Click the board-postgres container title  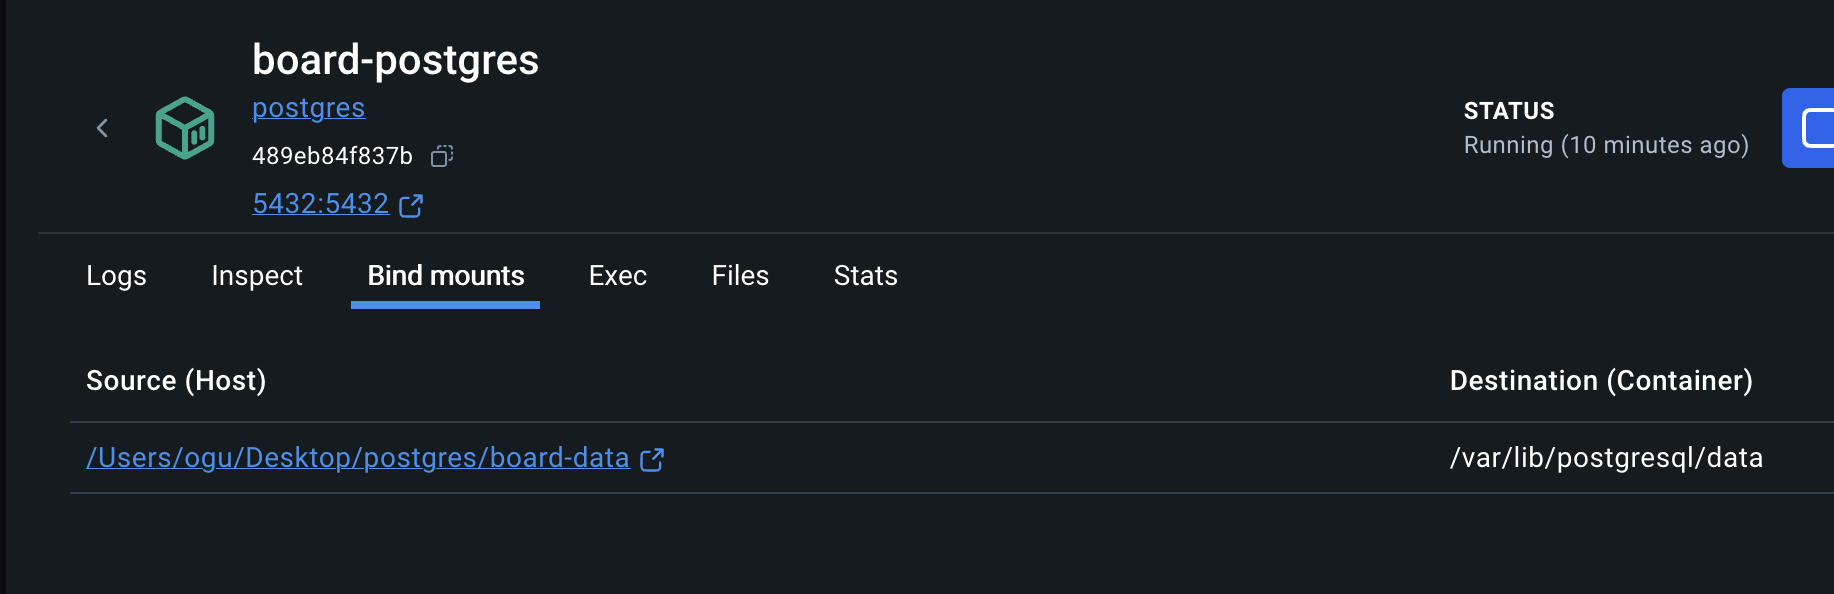coord(395,60)
